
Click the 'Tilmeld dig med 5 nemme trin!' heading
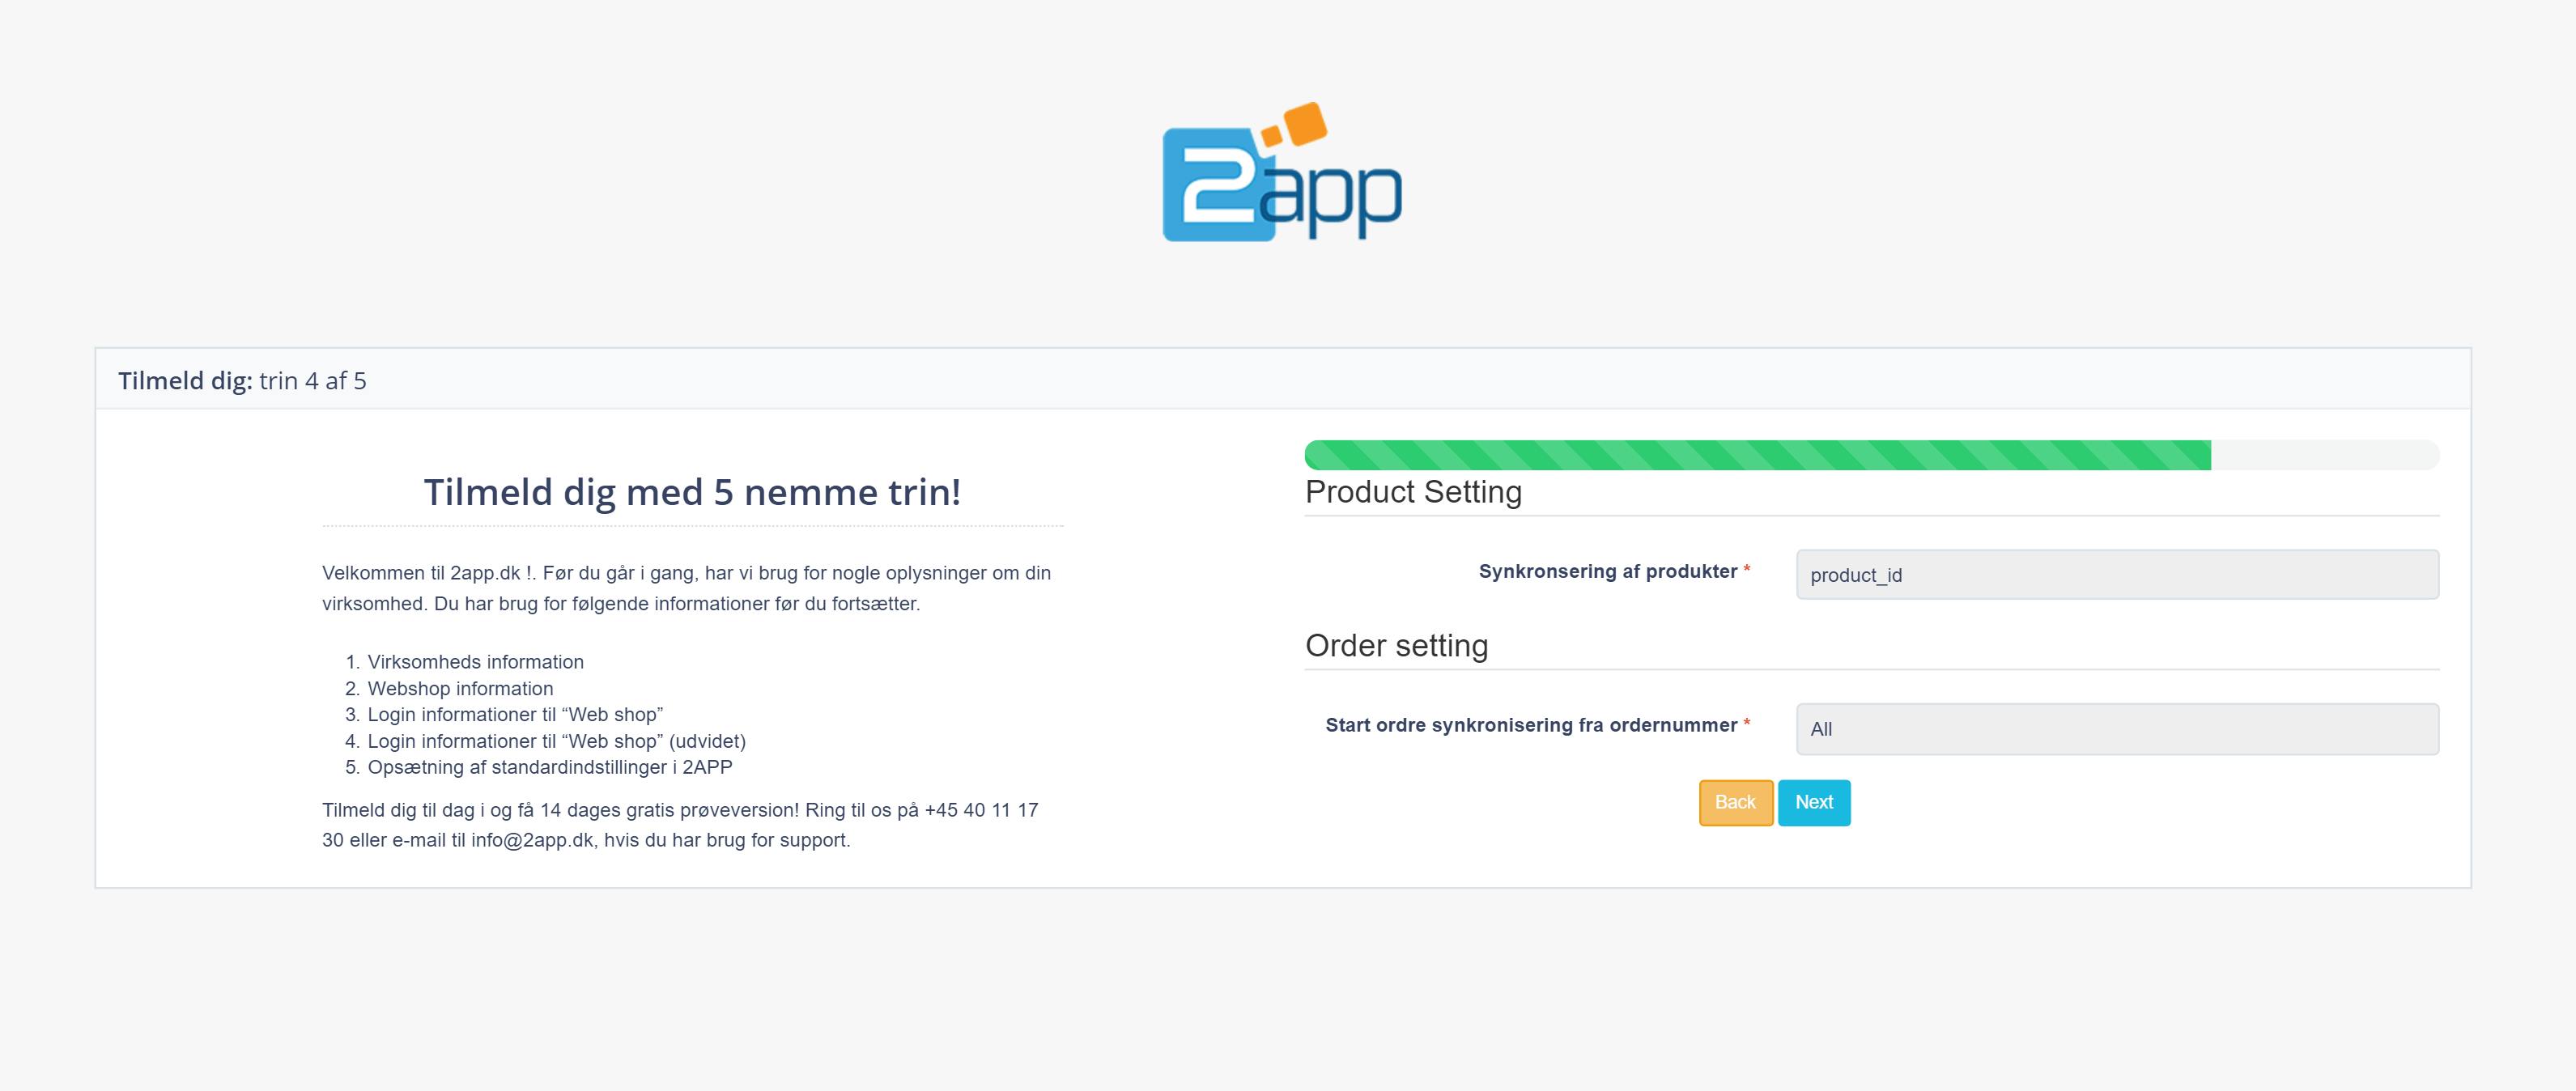point(692,492)
